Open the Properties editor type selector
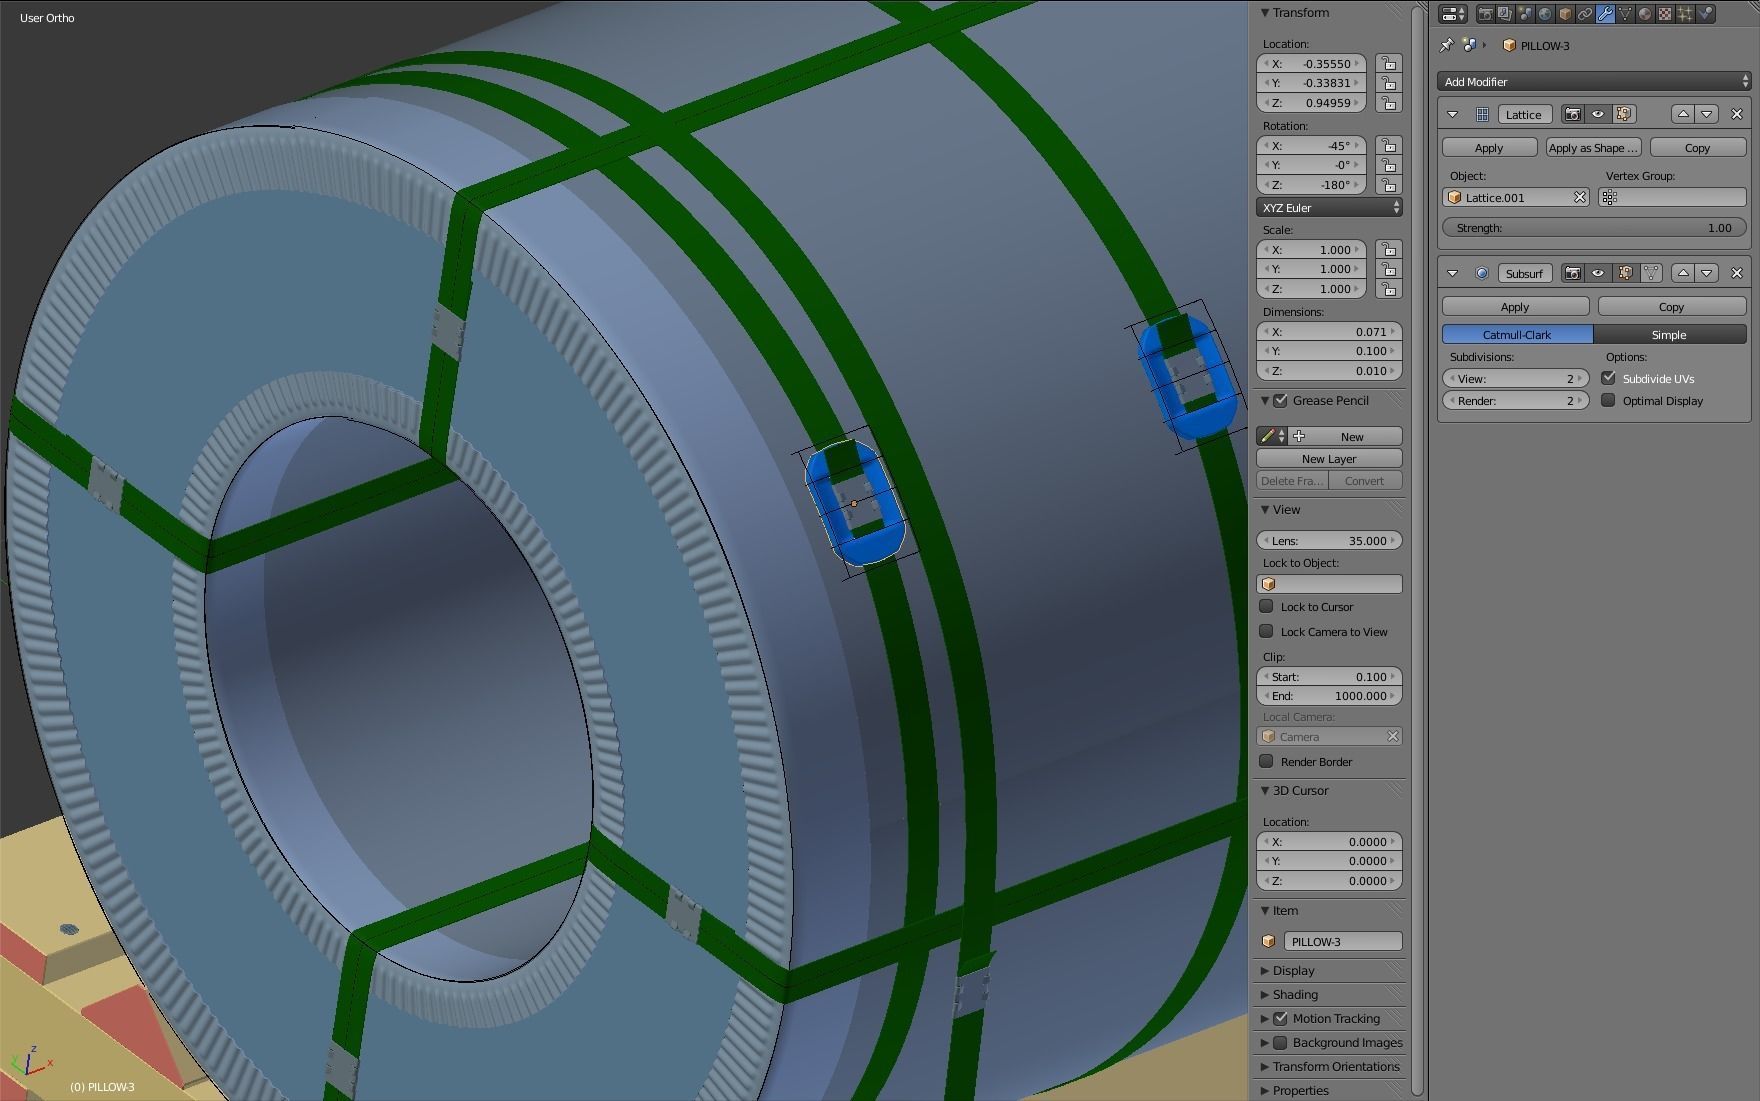Image resolution: width=1760 pixels, height=1101 pixels. point(1453,14)
